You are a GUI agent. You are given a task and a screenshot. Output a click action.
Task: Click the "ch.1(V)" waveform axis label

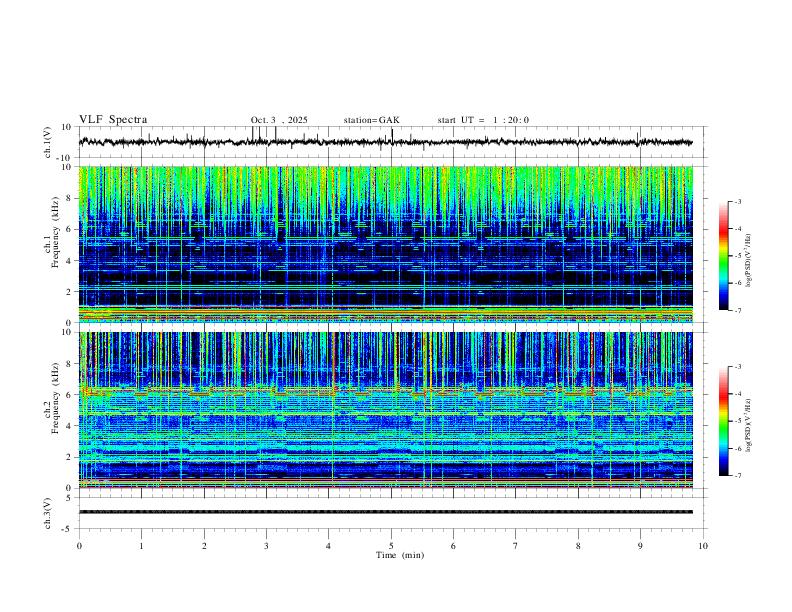(x=49, y=142)
